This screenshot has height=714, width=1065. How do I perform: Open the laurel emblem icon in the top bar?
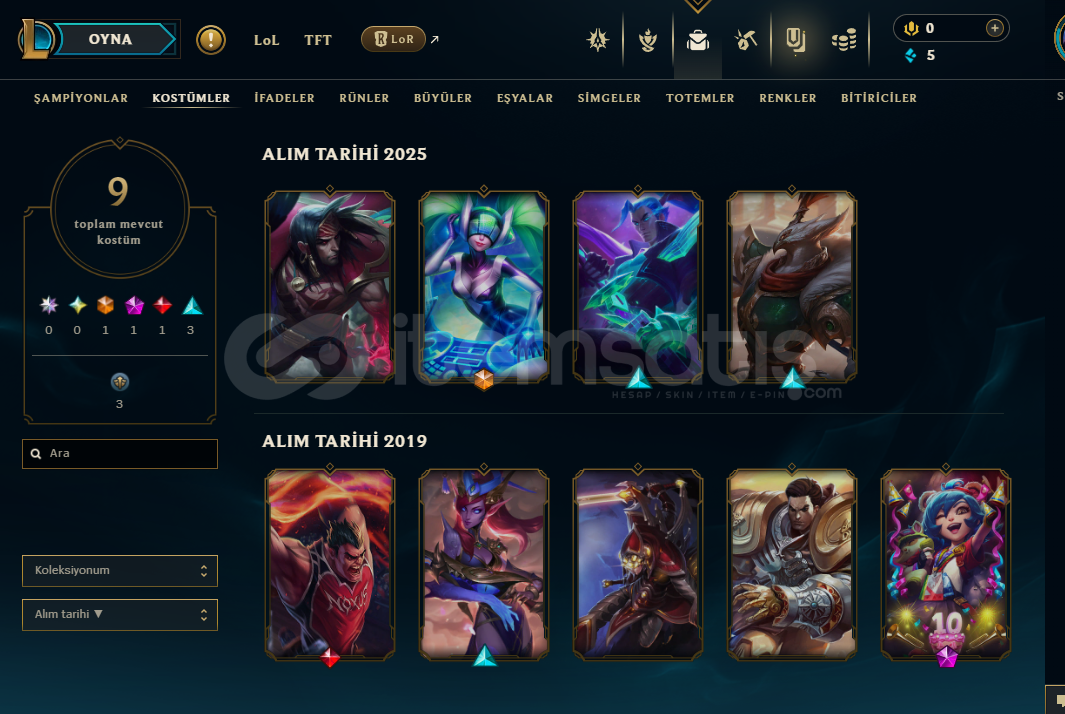648,40
